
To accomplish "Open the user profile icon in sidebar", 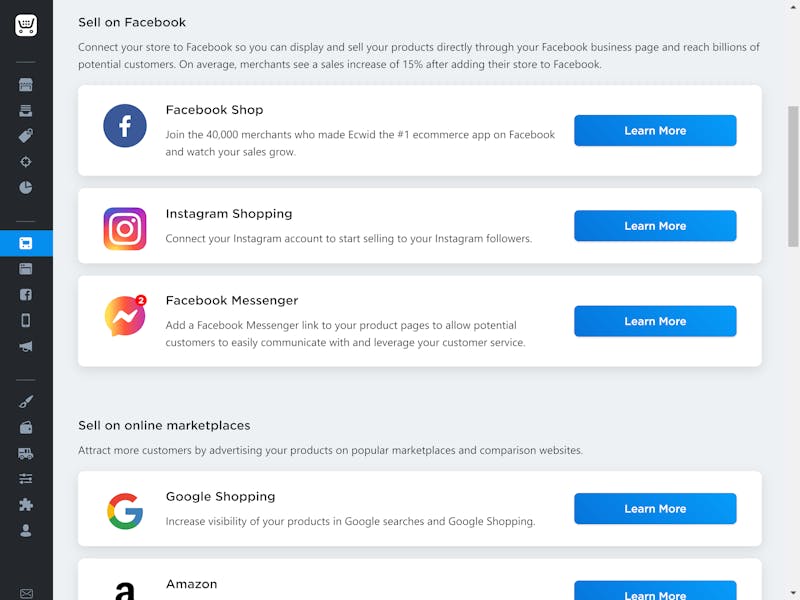I will click(x=26, y=531).
